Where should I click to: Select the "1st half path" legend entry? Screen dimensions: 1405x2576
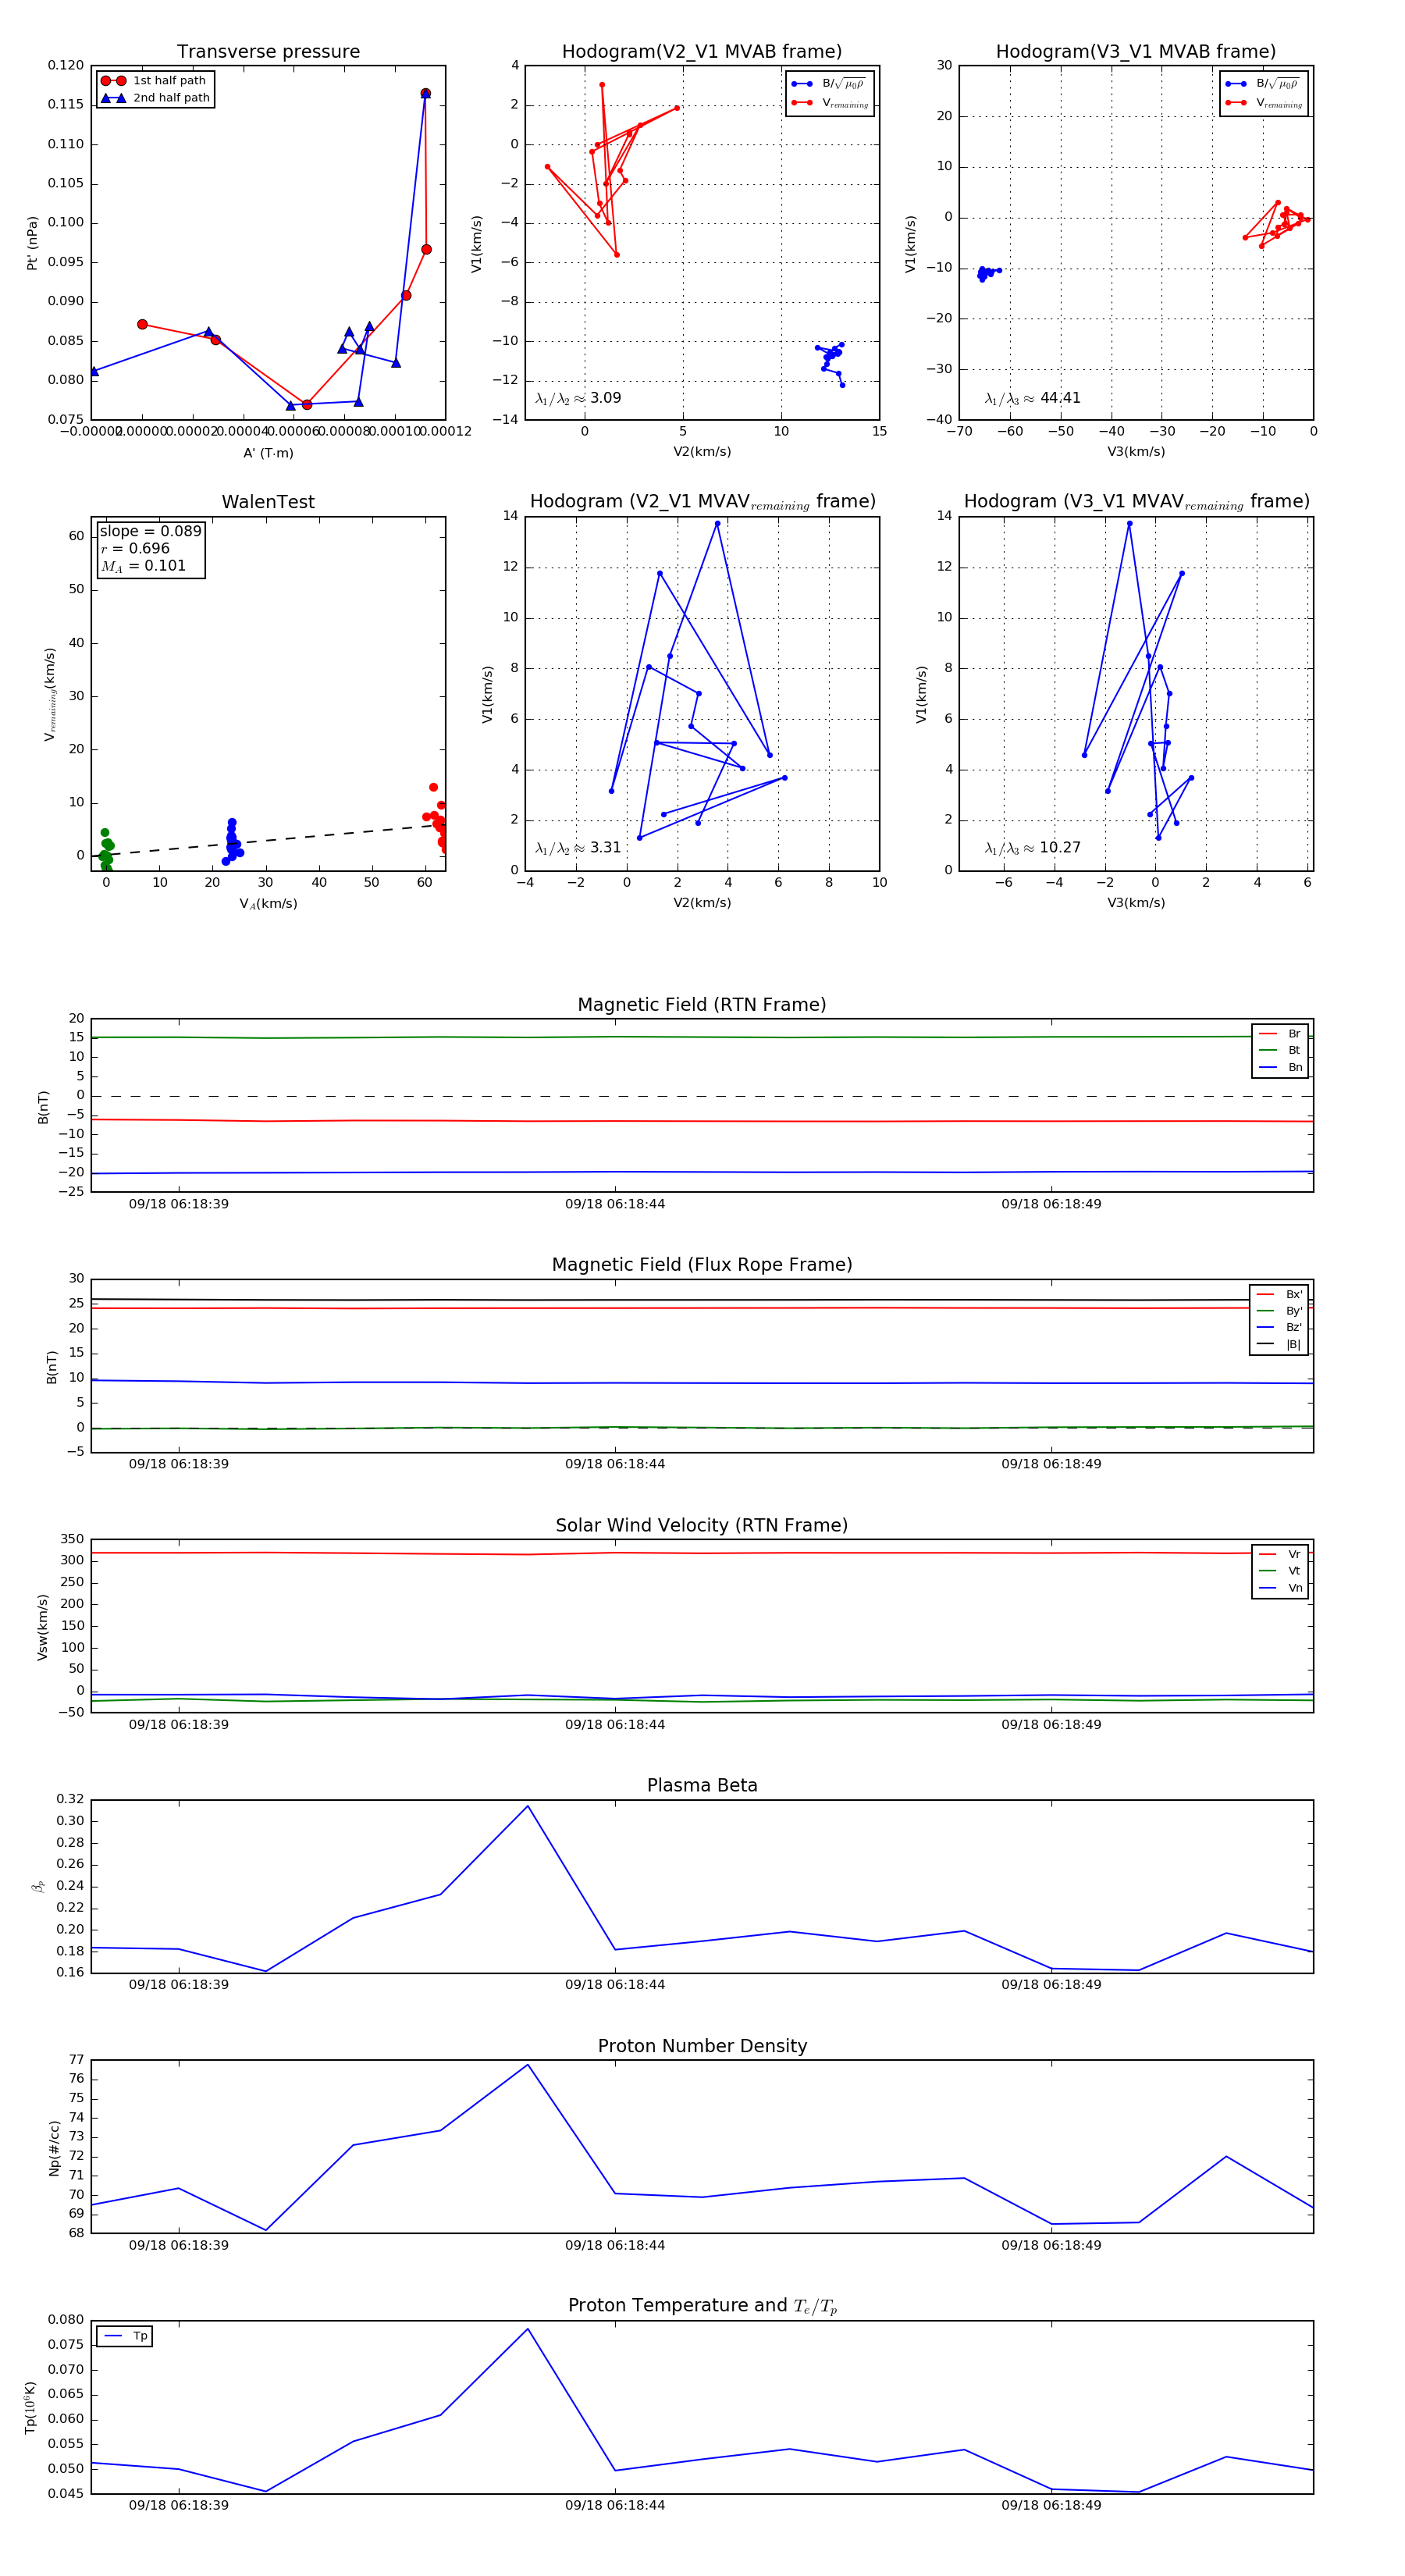155,81
